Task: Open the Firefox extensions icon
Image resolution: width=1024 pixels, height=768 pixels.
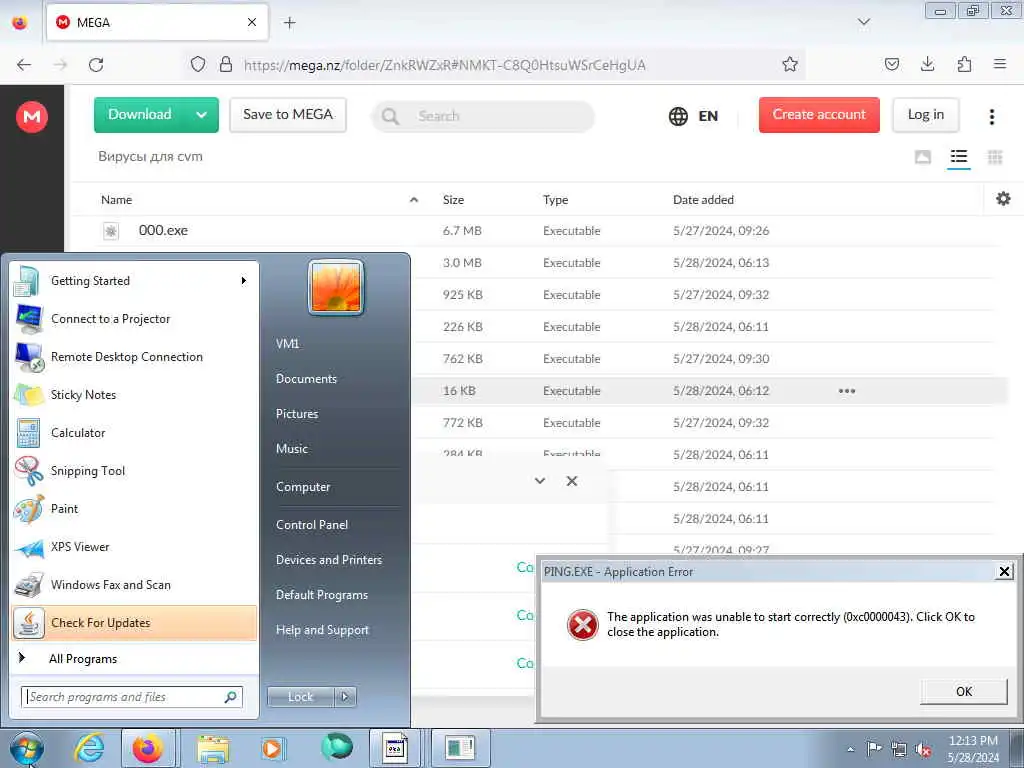Action: pos(964,64)
